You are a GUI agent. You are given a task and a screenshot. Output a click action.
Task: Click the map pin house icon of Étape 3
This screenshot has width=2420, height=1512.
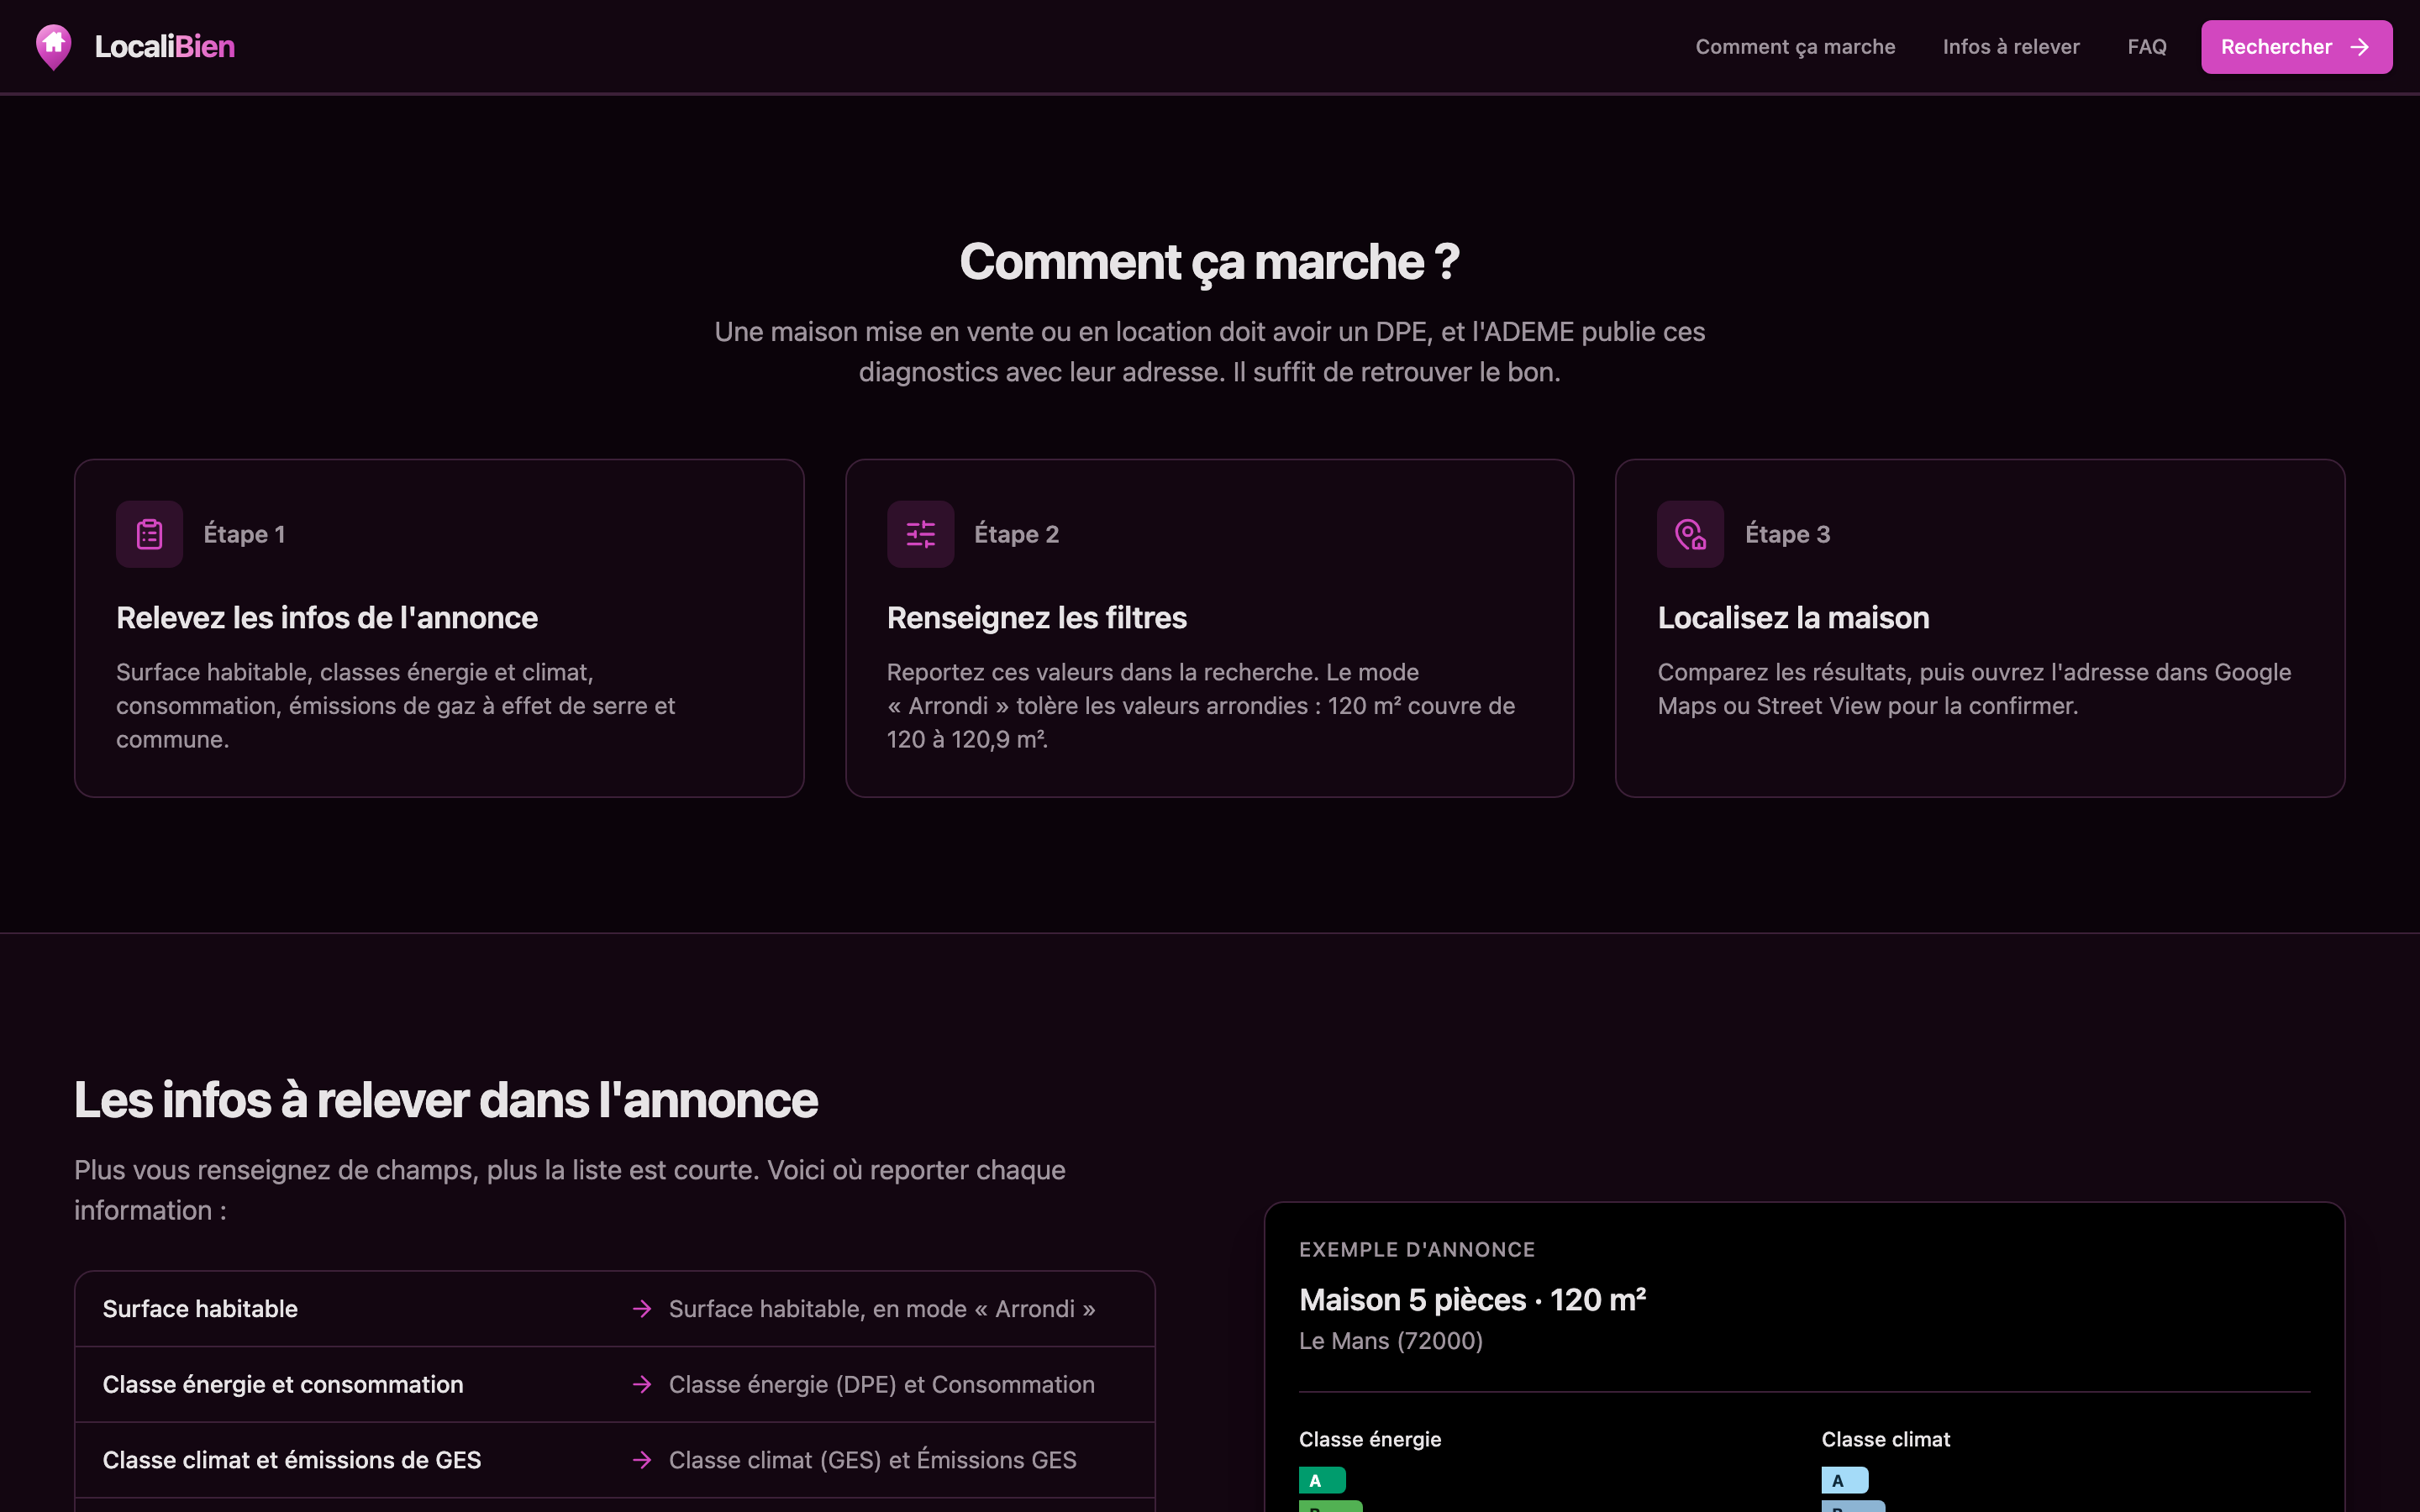(x=1691, y=534)
